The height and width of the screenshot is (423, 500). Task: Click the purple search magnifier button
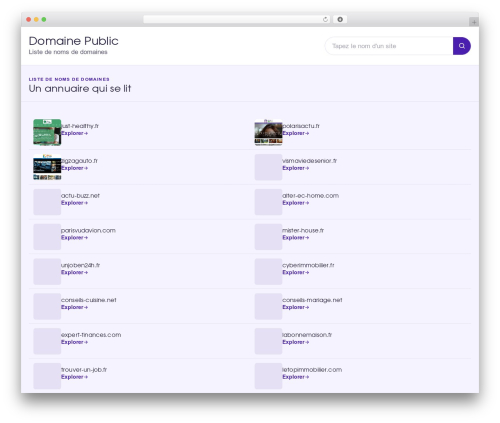(462, 46)
